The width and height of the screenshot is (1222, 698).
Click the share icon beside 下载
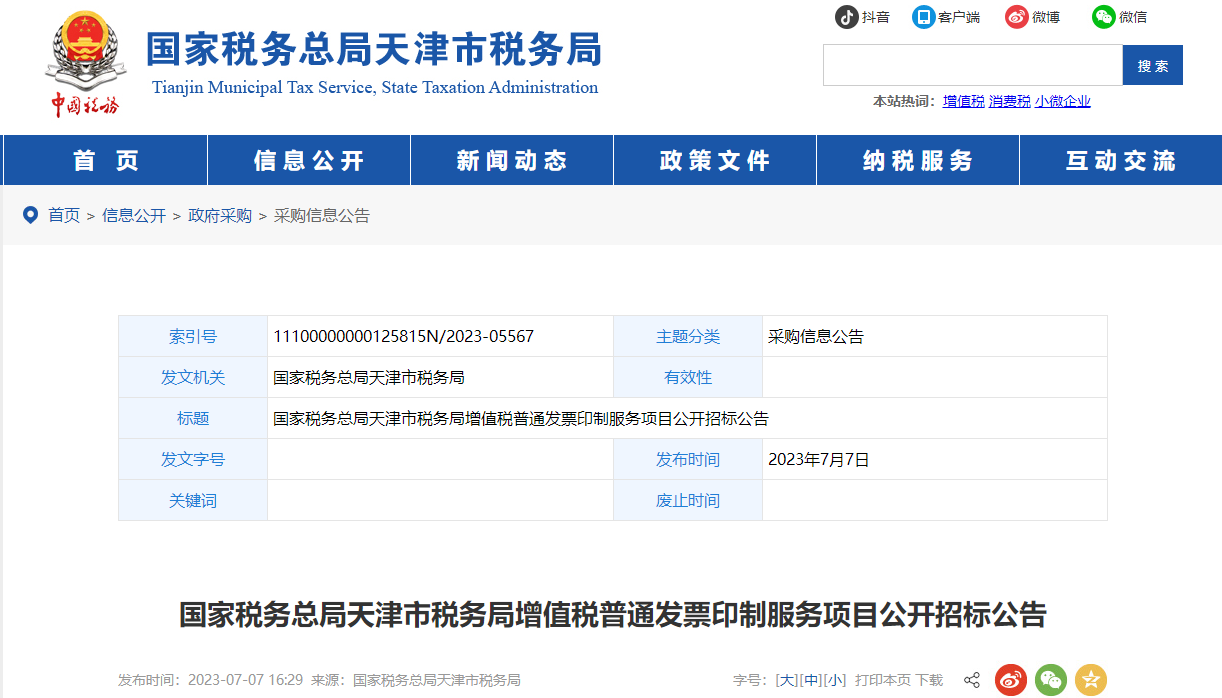pyautogui.click(x=971, y=681)
